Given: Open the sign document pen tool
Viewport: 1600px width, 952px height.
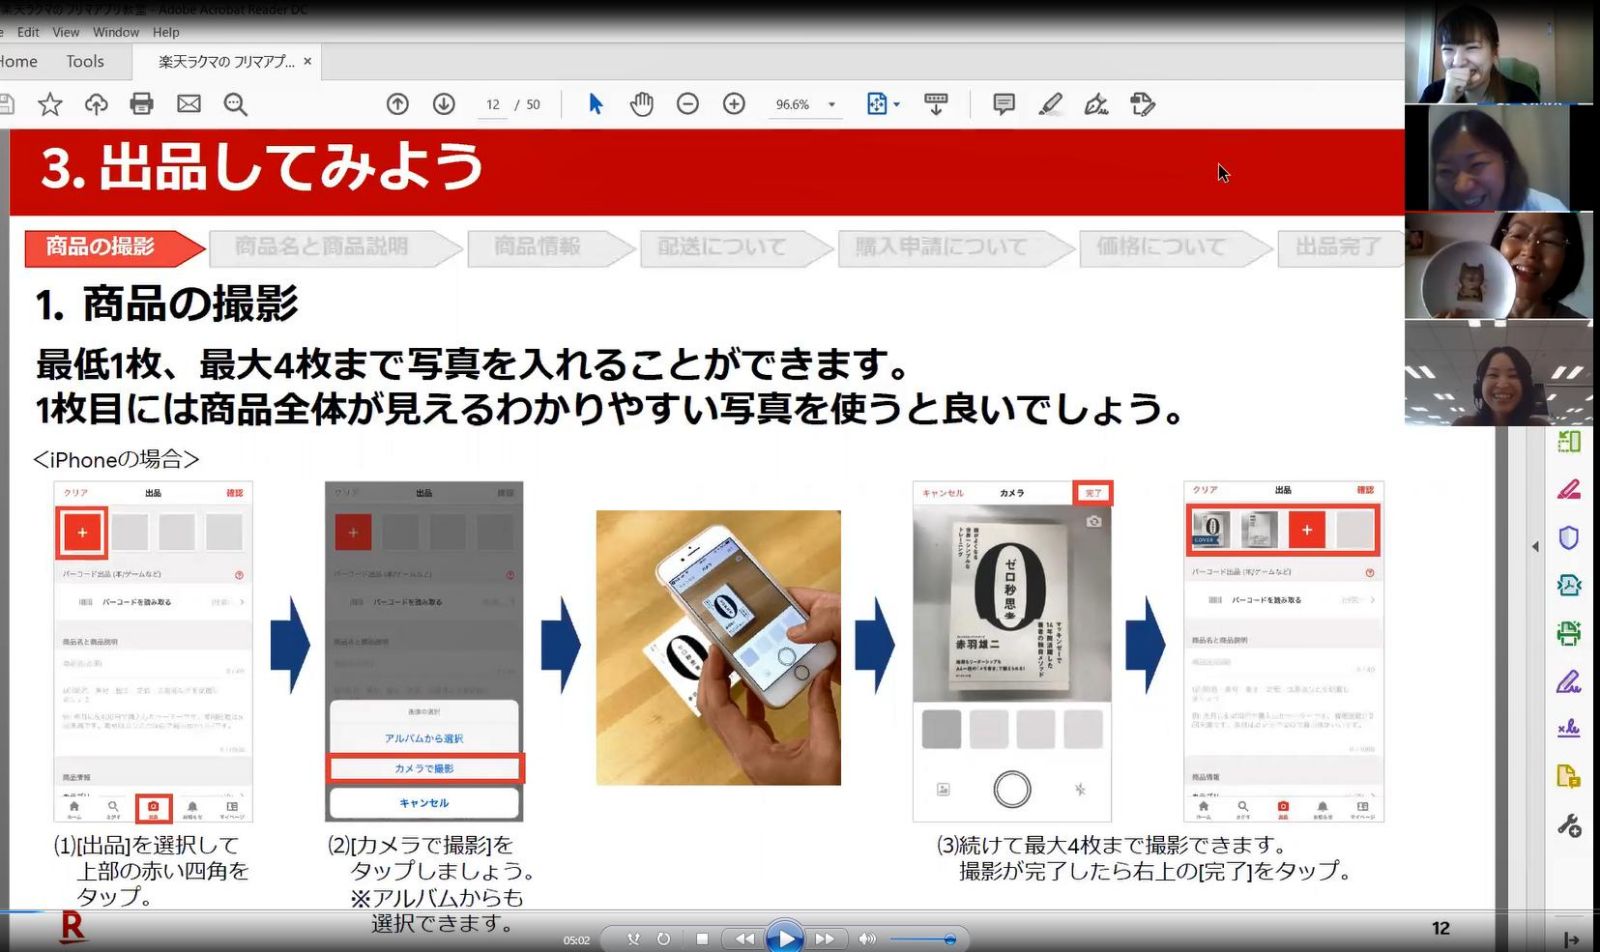Looking at the screenshot, I should 1097,104.
